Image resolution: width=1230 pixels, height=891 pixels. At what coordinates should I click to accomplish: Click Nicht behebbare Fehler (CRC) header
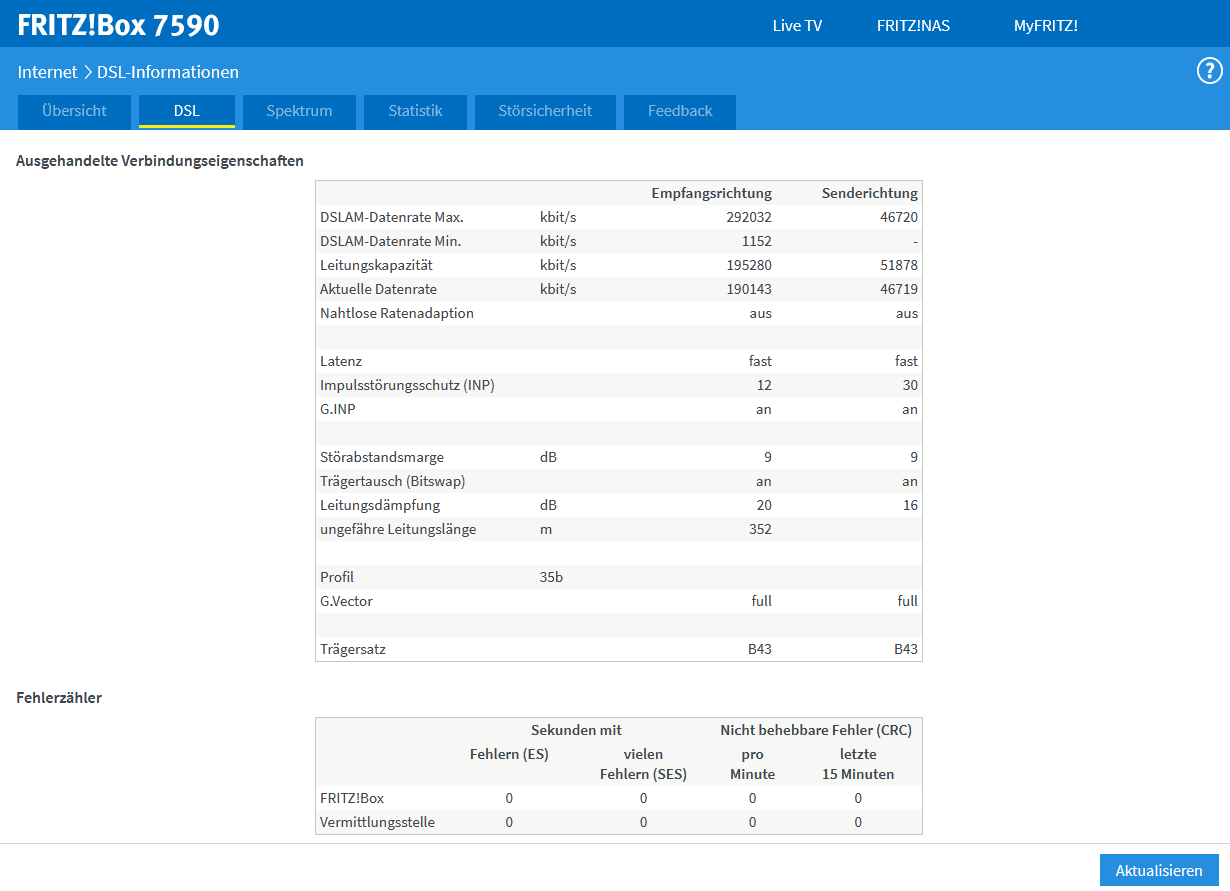(x=816, y=730)
